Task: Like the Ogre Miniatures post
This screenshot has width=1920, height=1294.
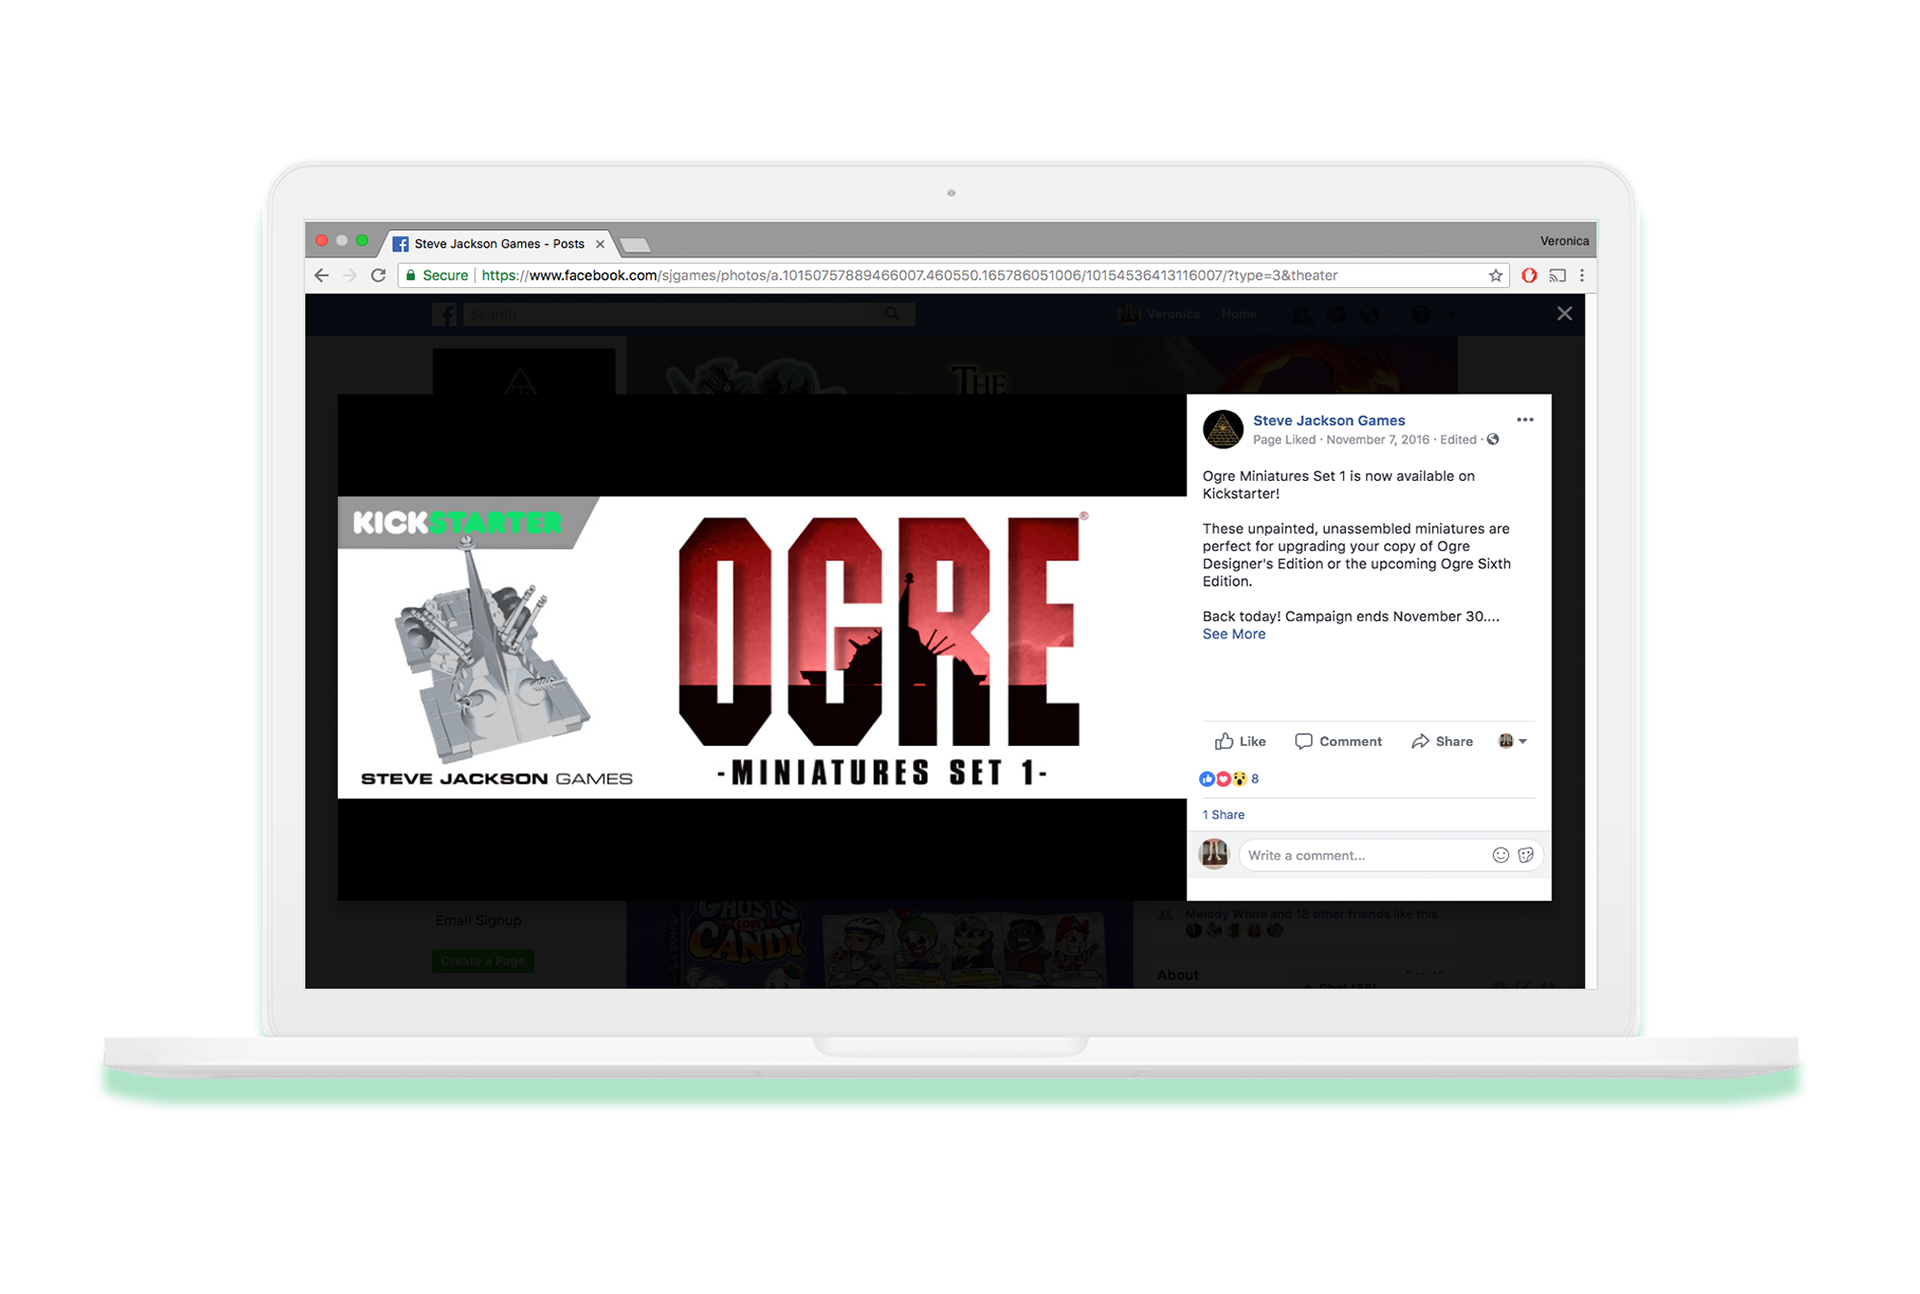Action: 1240,741
